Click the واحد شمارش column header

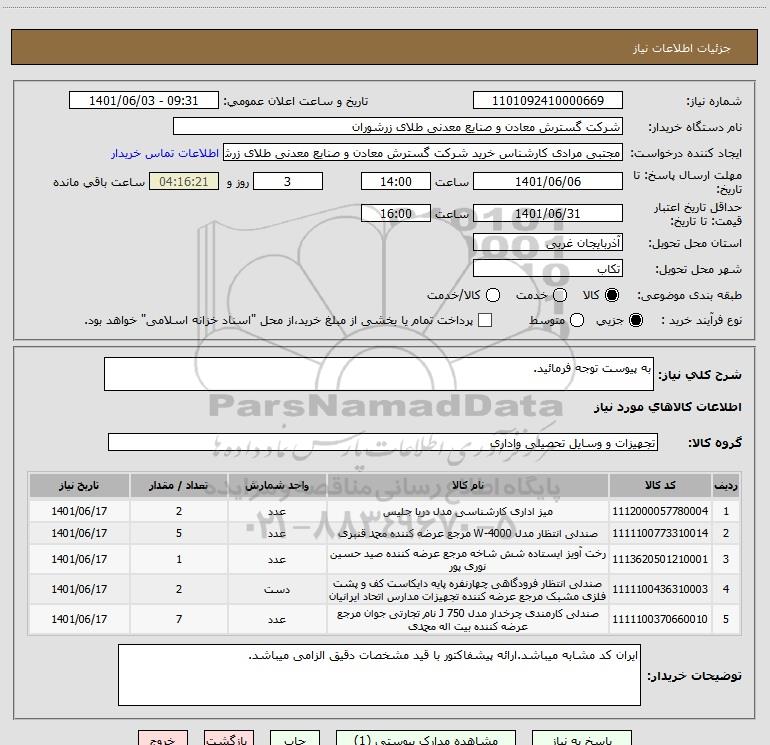coord(277,485)
